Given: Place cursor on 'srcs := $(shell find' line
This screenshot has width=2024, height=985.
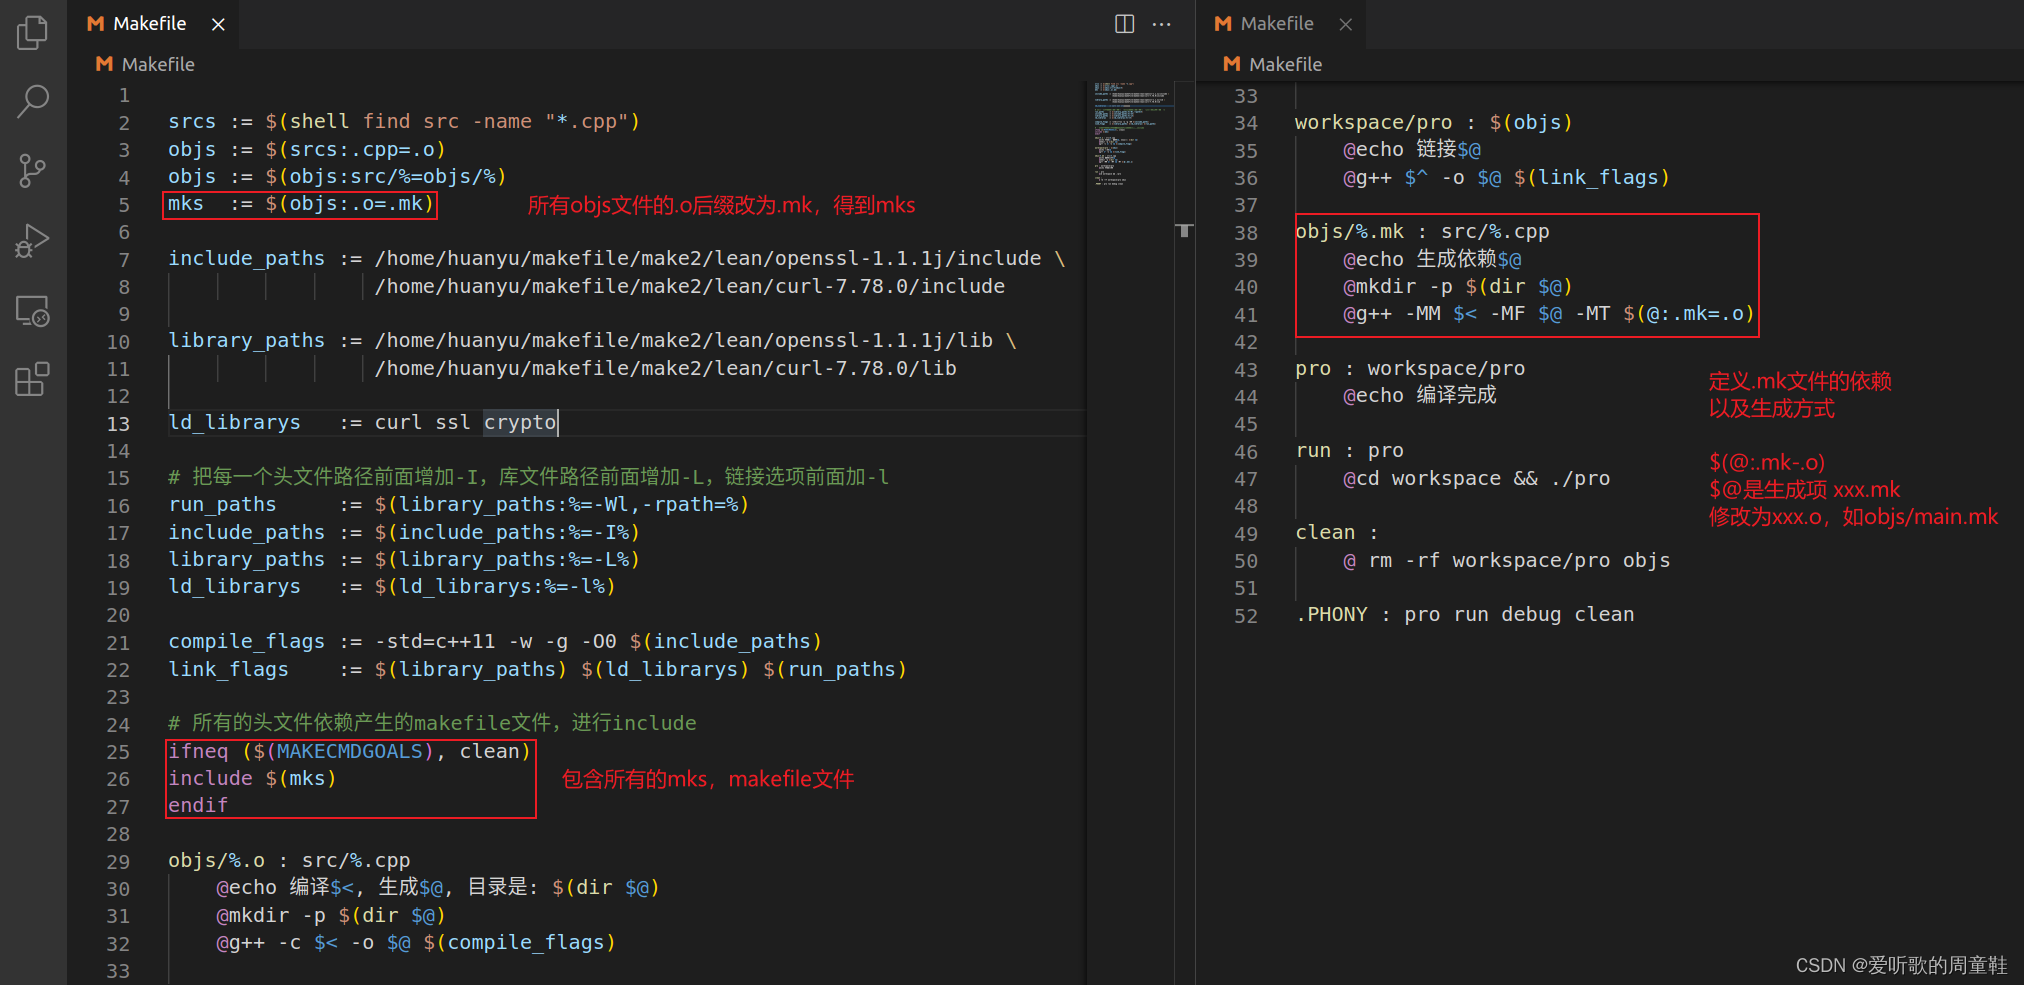Looking at the screenshot, I should tap(403, 122).
